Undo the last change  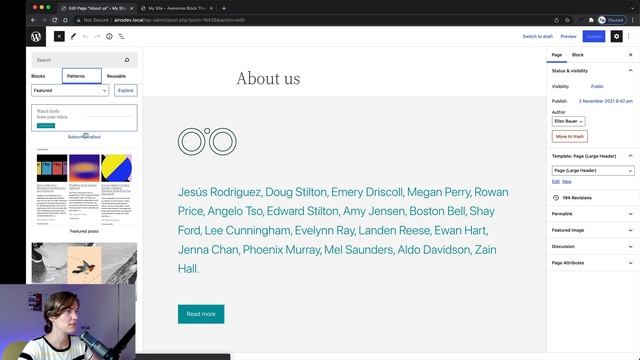[85, 36]
